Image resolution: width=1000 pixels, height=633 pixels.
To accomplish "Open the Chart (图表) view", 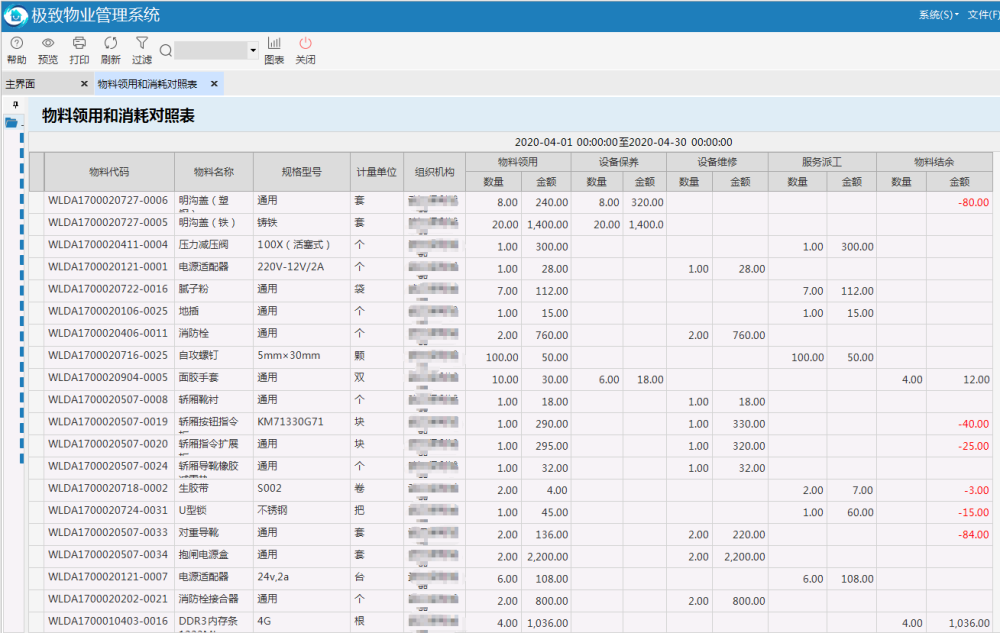I will coord(274,50).
